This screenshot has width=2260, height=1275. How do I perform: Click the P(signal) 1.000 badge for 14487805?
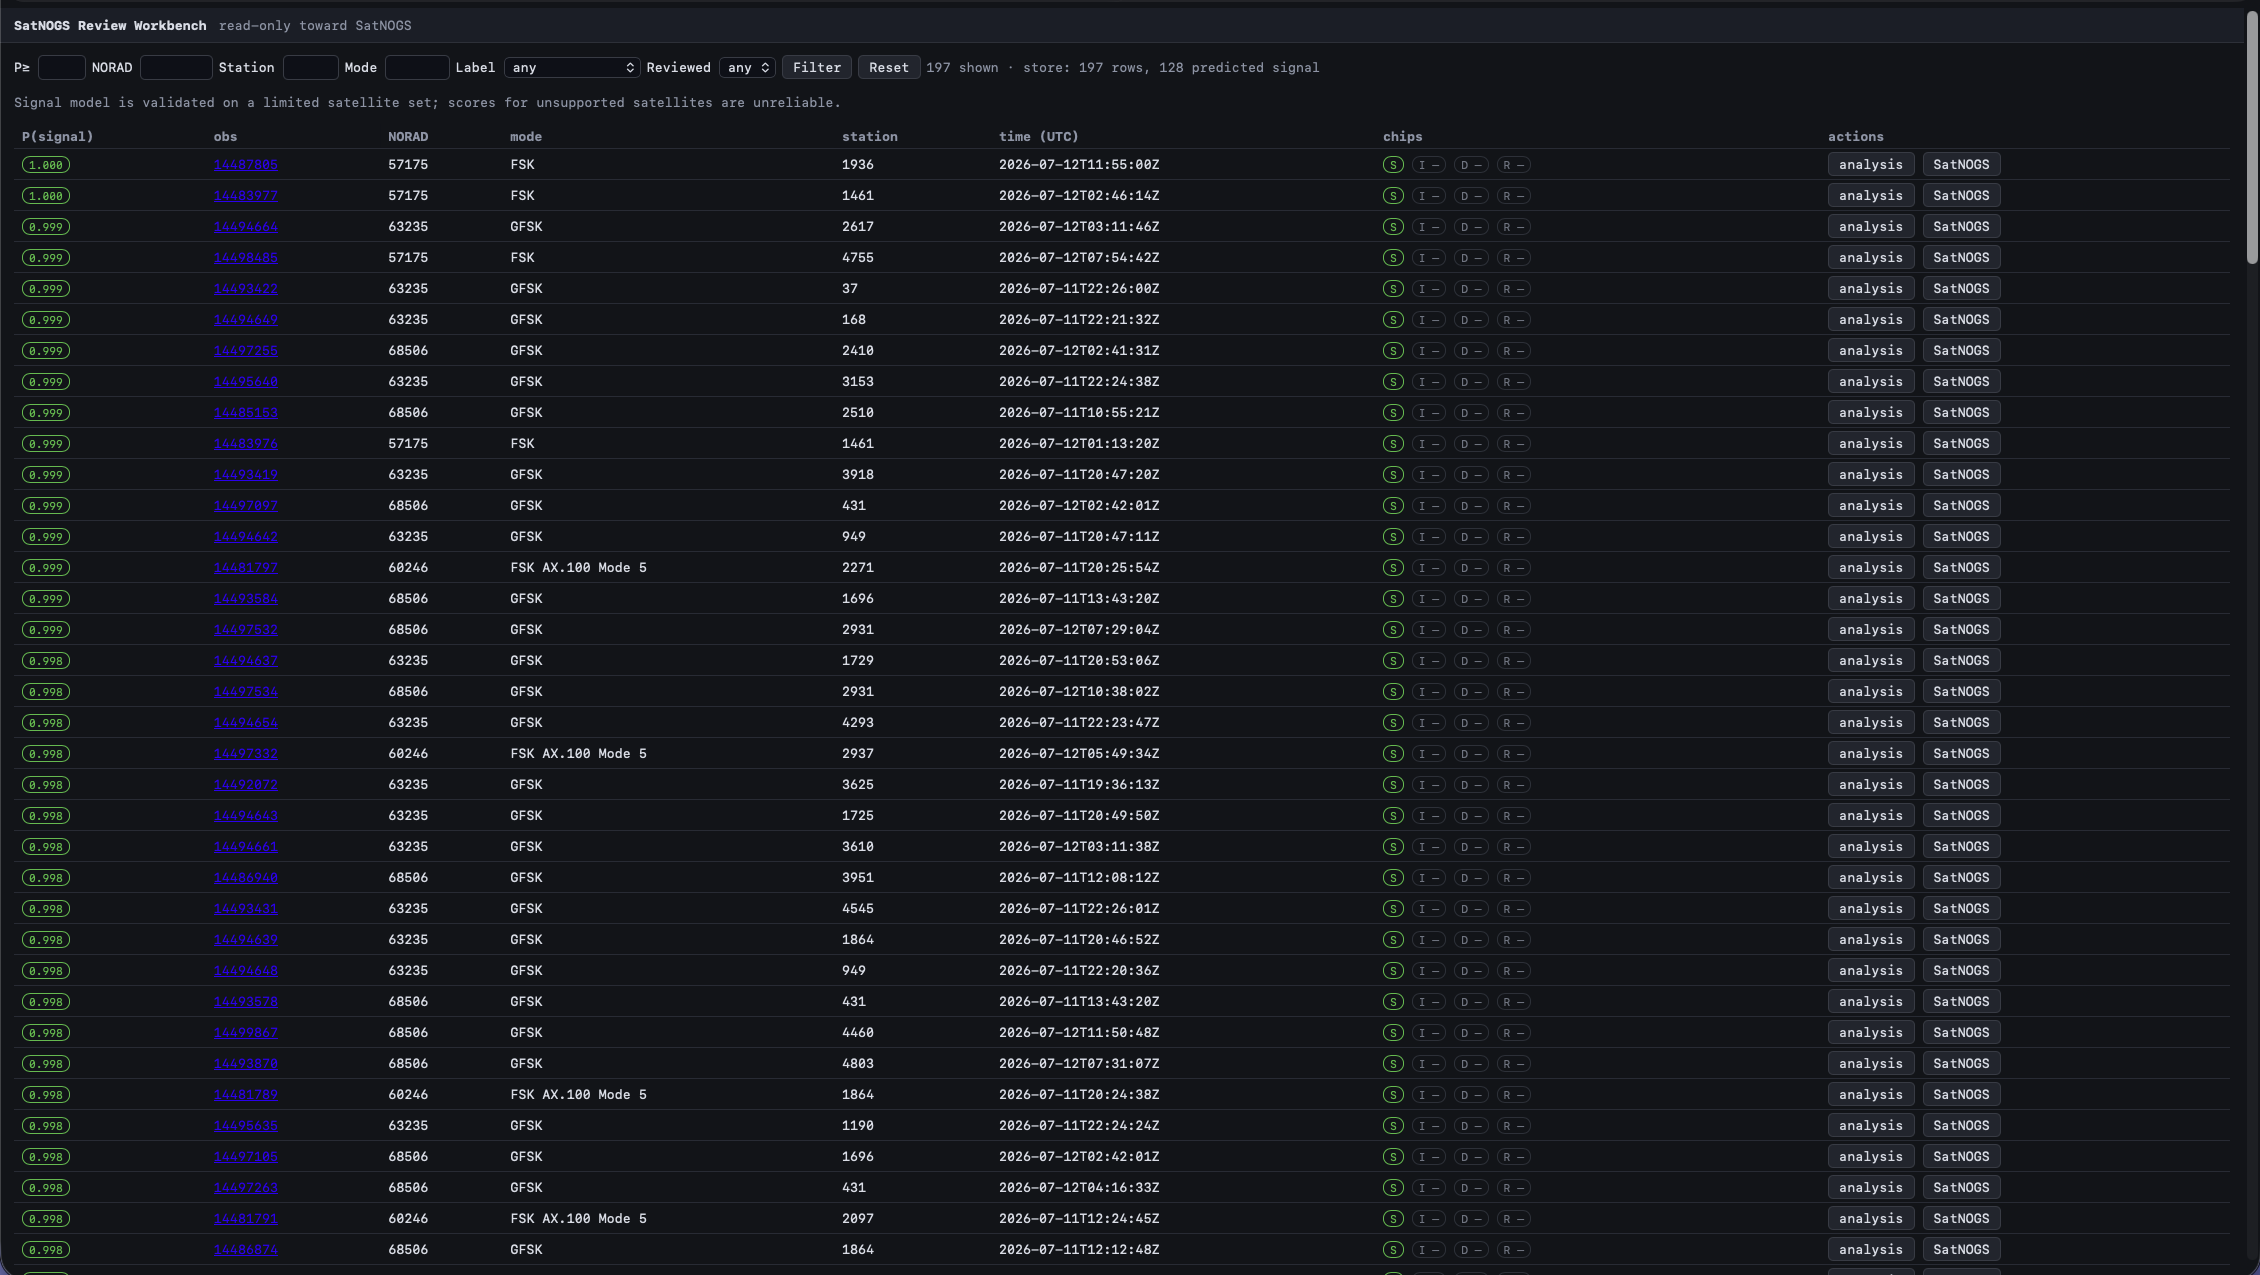pyautogui.click(x=46, y=165)
